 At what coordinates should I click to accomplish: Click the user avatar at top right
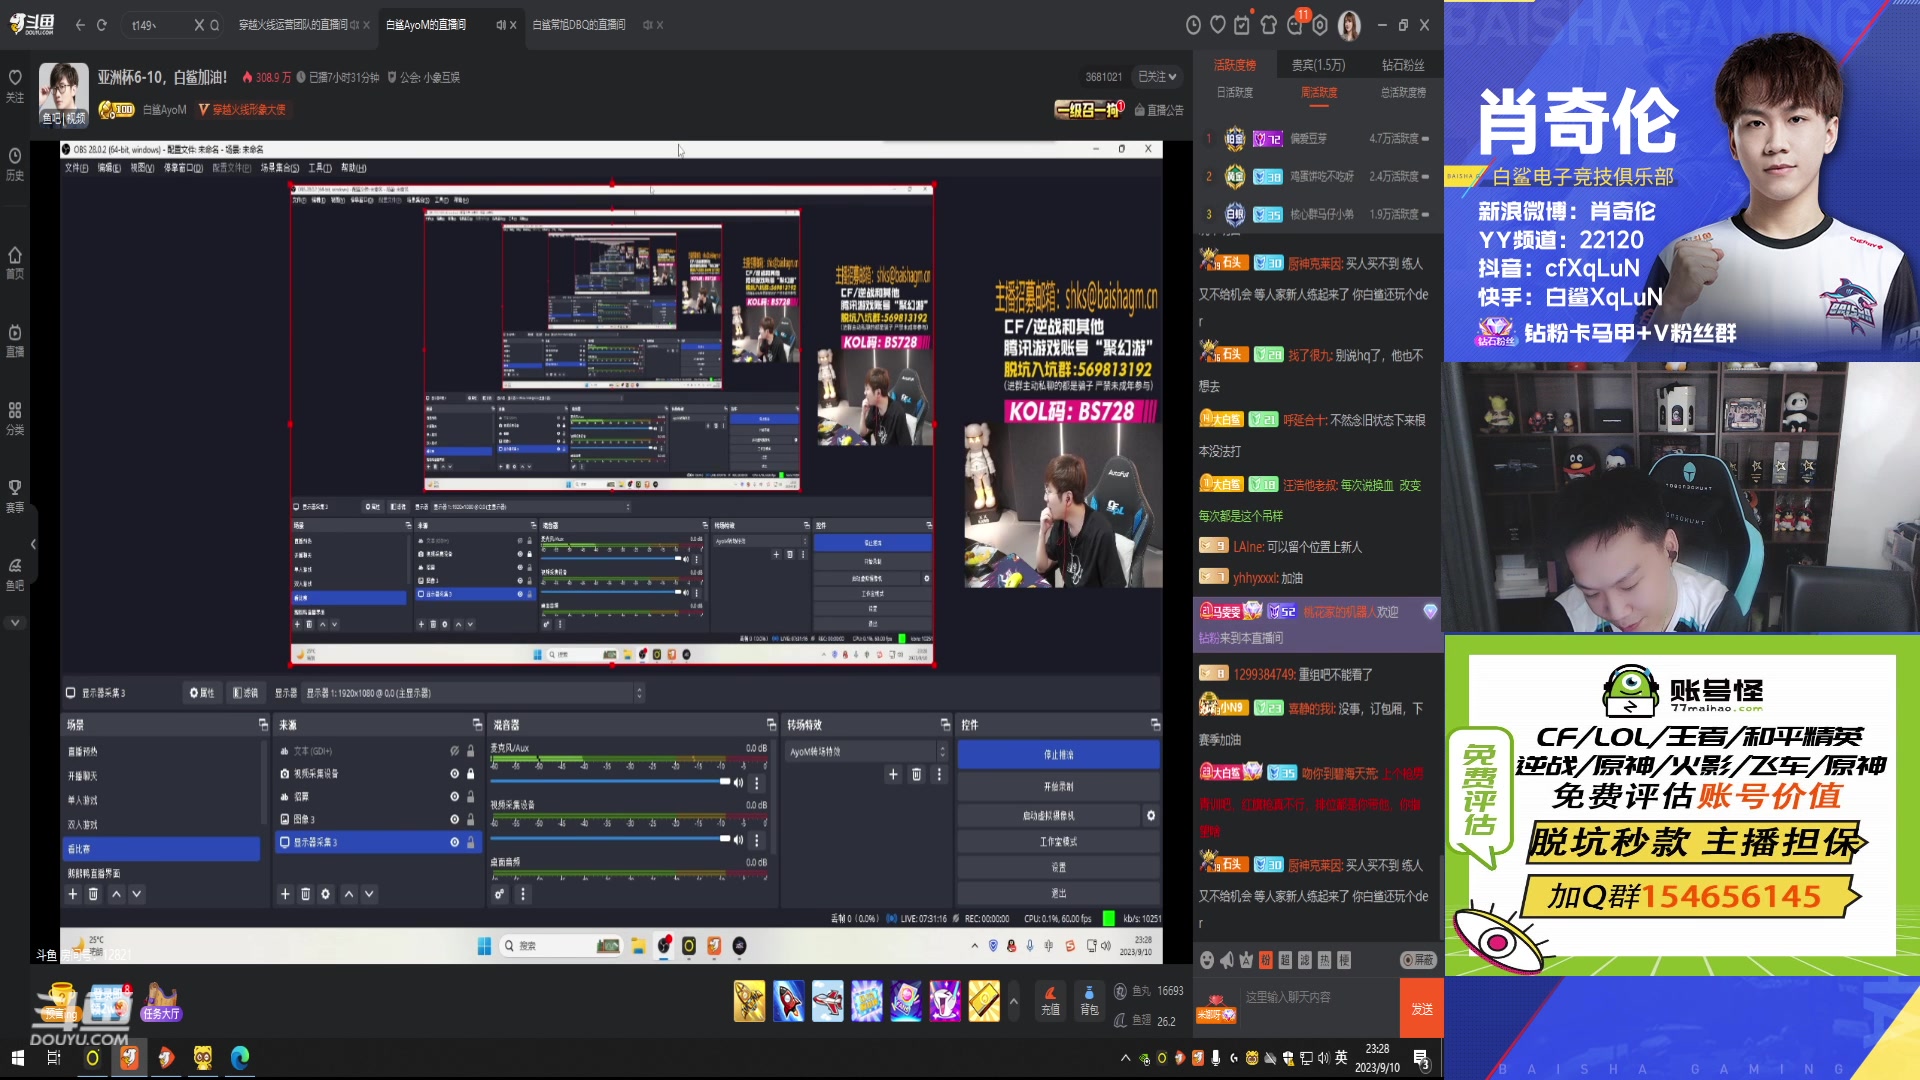(1349, 26)
